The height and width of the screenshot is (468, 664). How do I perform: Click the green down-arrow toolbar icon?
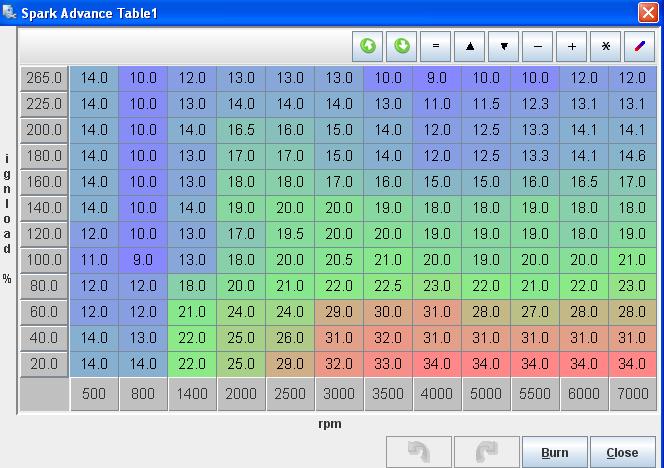[401, 46]
